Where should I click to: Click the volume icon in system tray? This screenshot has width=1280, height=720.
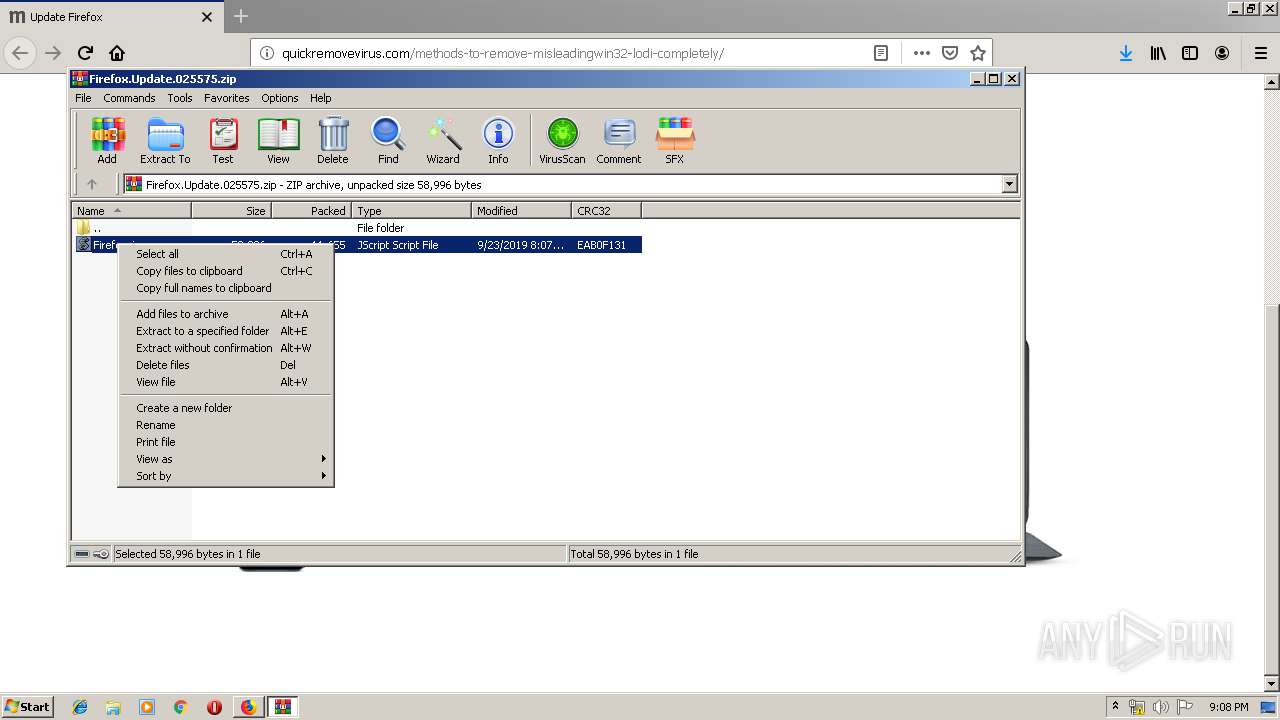click(x=1161, y=707)
